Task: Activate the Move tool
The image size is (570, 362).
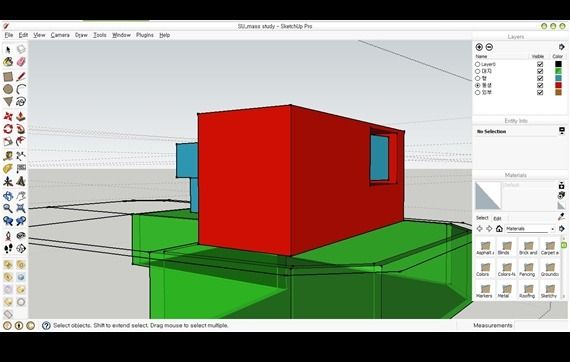Action: click(8, 116)
